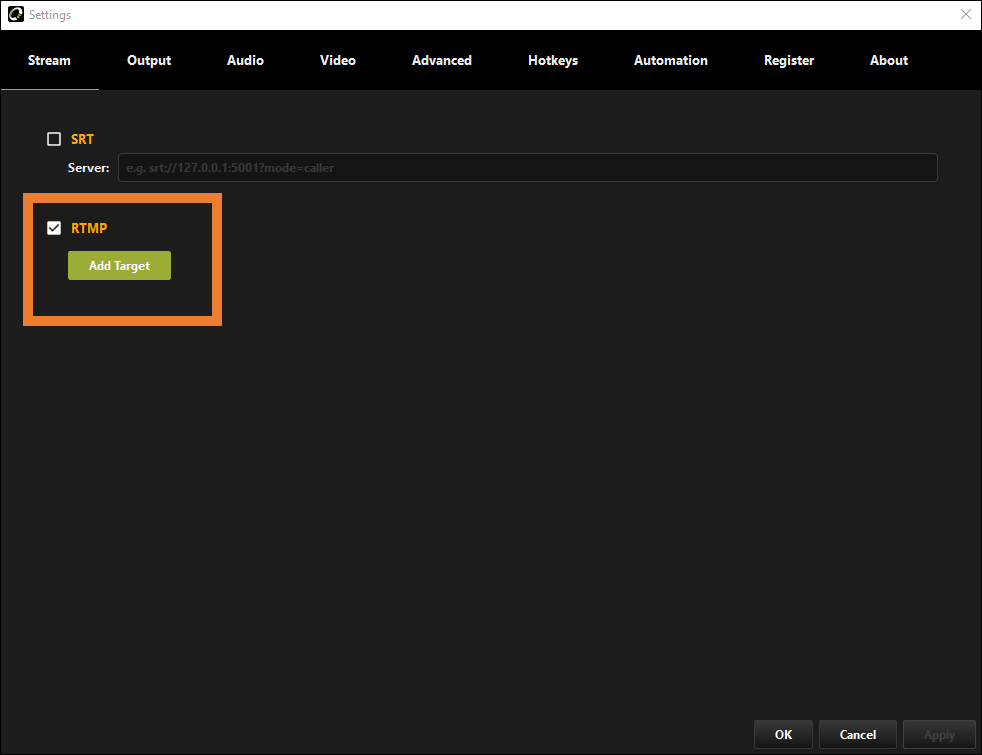The image size is (982, 755).
Task: Uncheck the RTMP checkbox
Action: (x=54, y=228)
